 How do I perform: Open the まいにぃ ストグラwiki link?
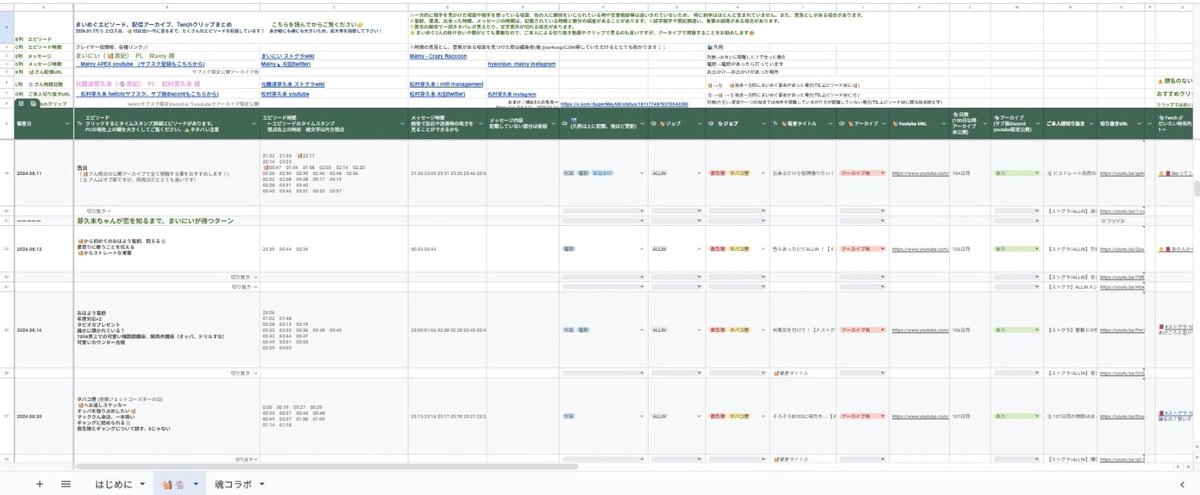pos(287,56)
